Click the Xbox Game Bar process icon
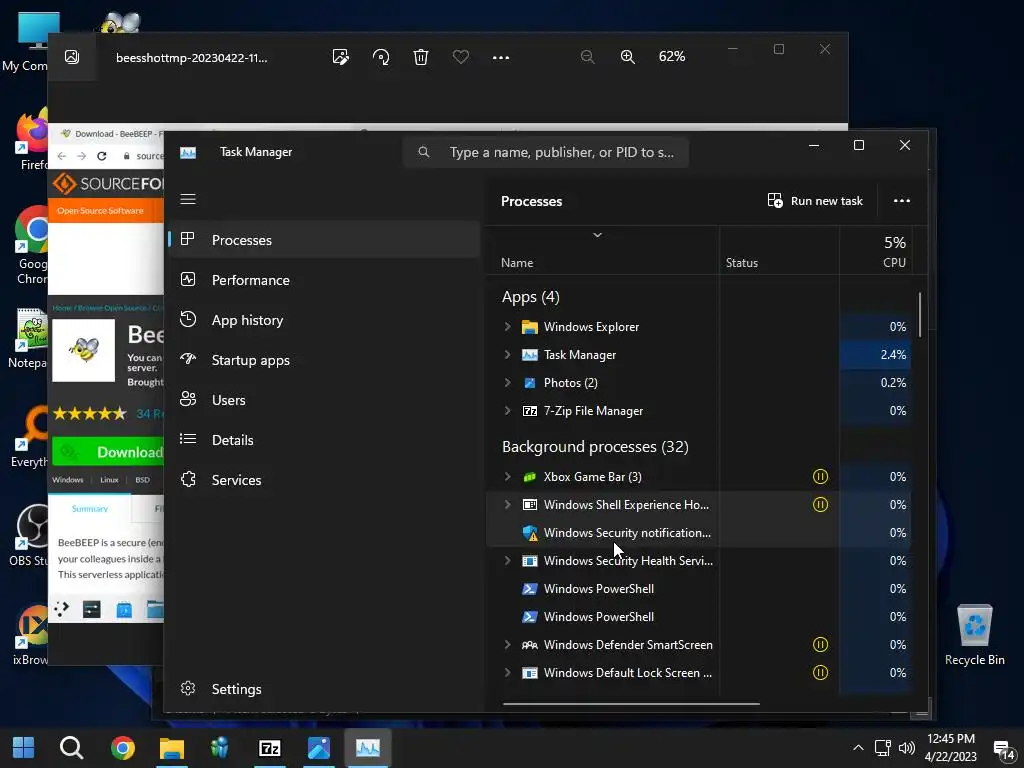 click(x=530, y=477)
